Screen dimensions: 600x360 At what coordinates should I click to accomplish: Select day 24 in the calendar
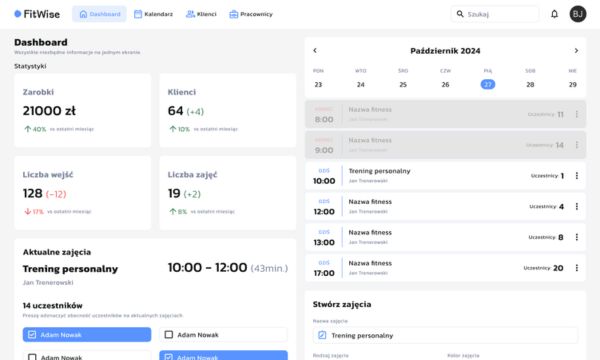click(361, 85)
